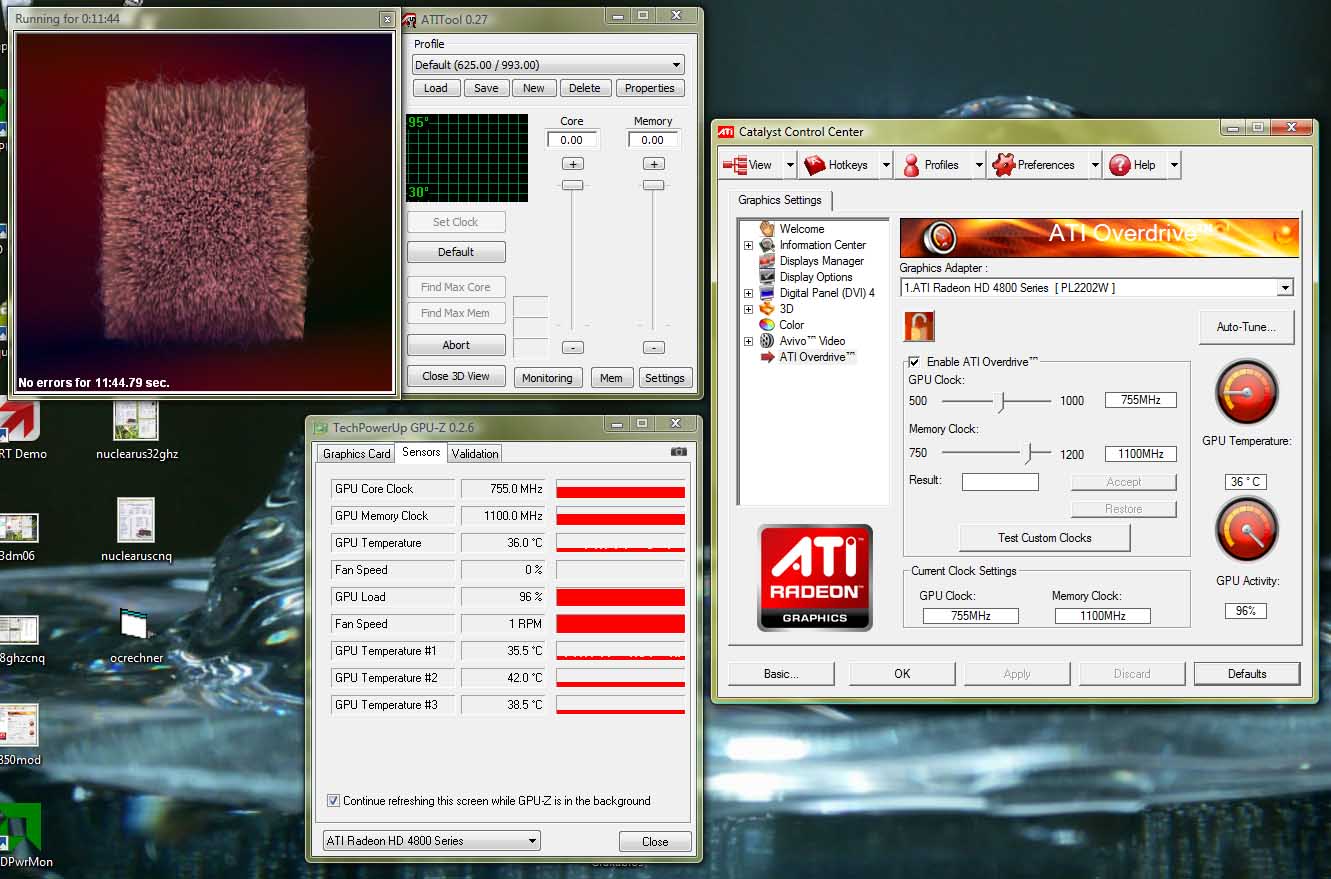This screenshot has height=879, width=1331.
Task: Select the Graphics Settings tab
Action: (x=780, y=200)
